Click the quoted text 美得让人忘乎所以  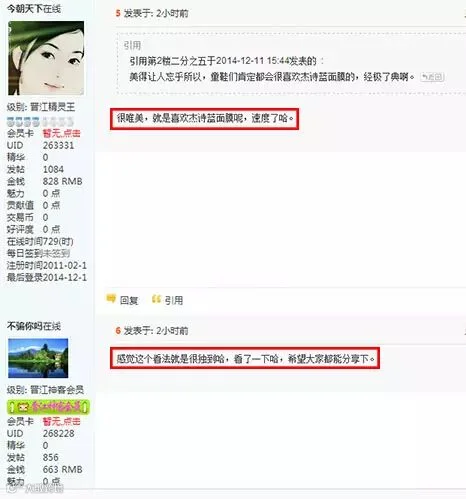click(165, 77)
